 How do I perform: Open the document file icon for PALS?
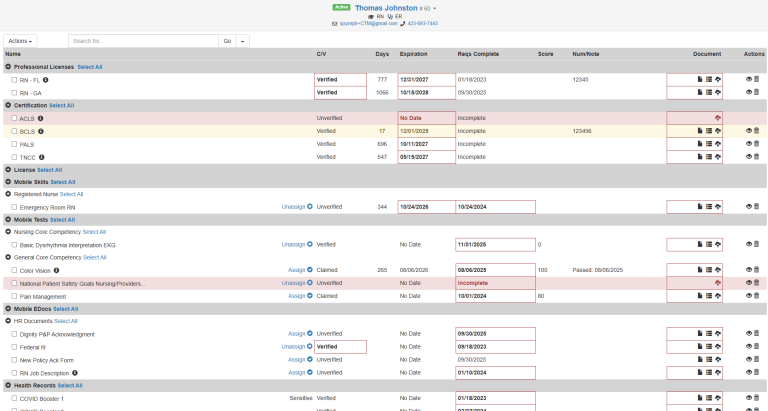click(700, 144)
